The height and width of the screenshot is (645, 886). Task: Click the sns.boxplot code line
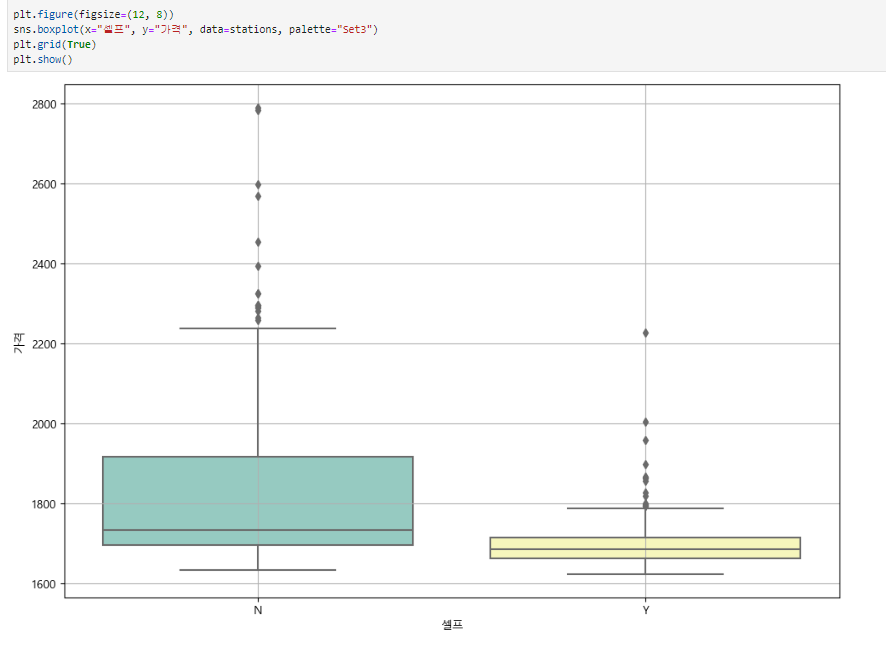[196, 29]
